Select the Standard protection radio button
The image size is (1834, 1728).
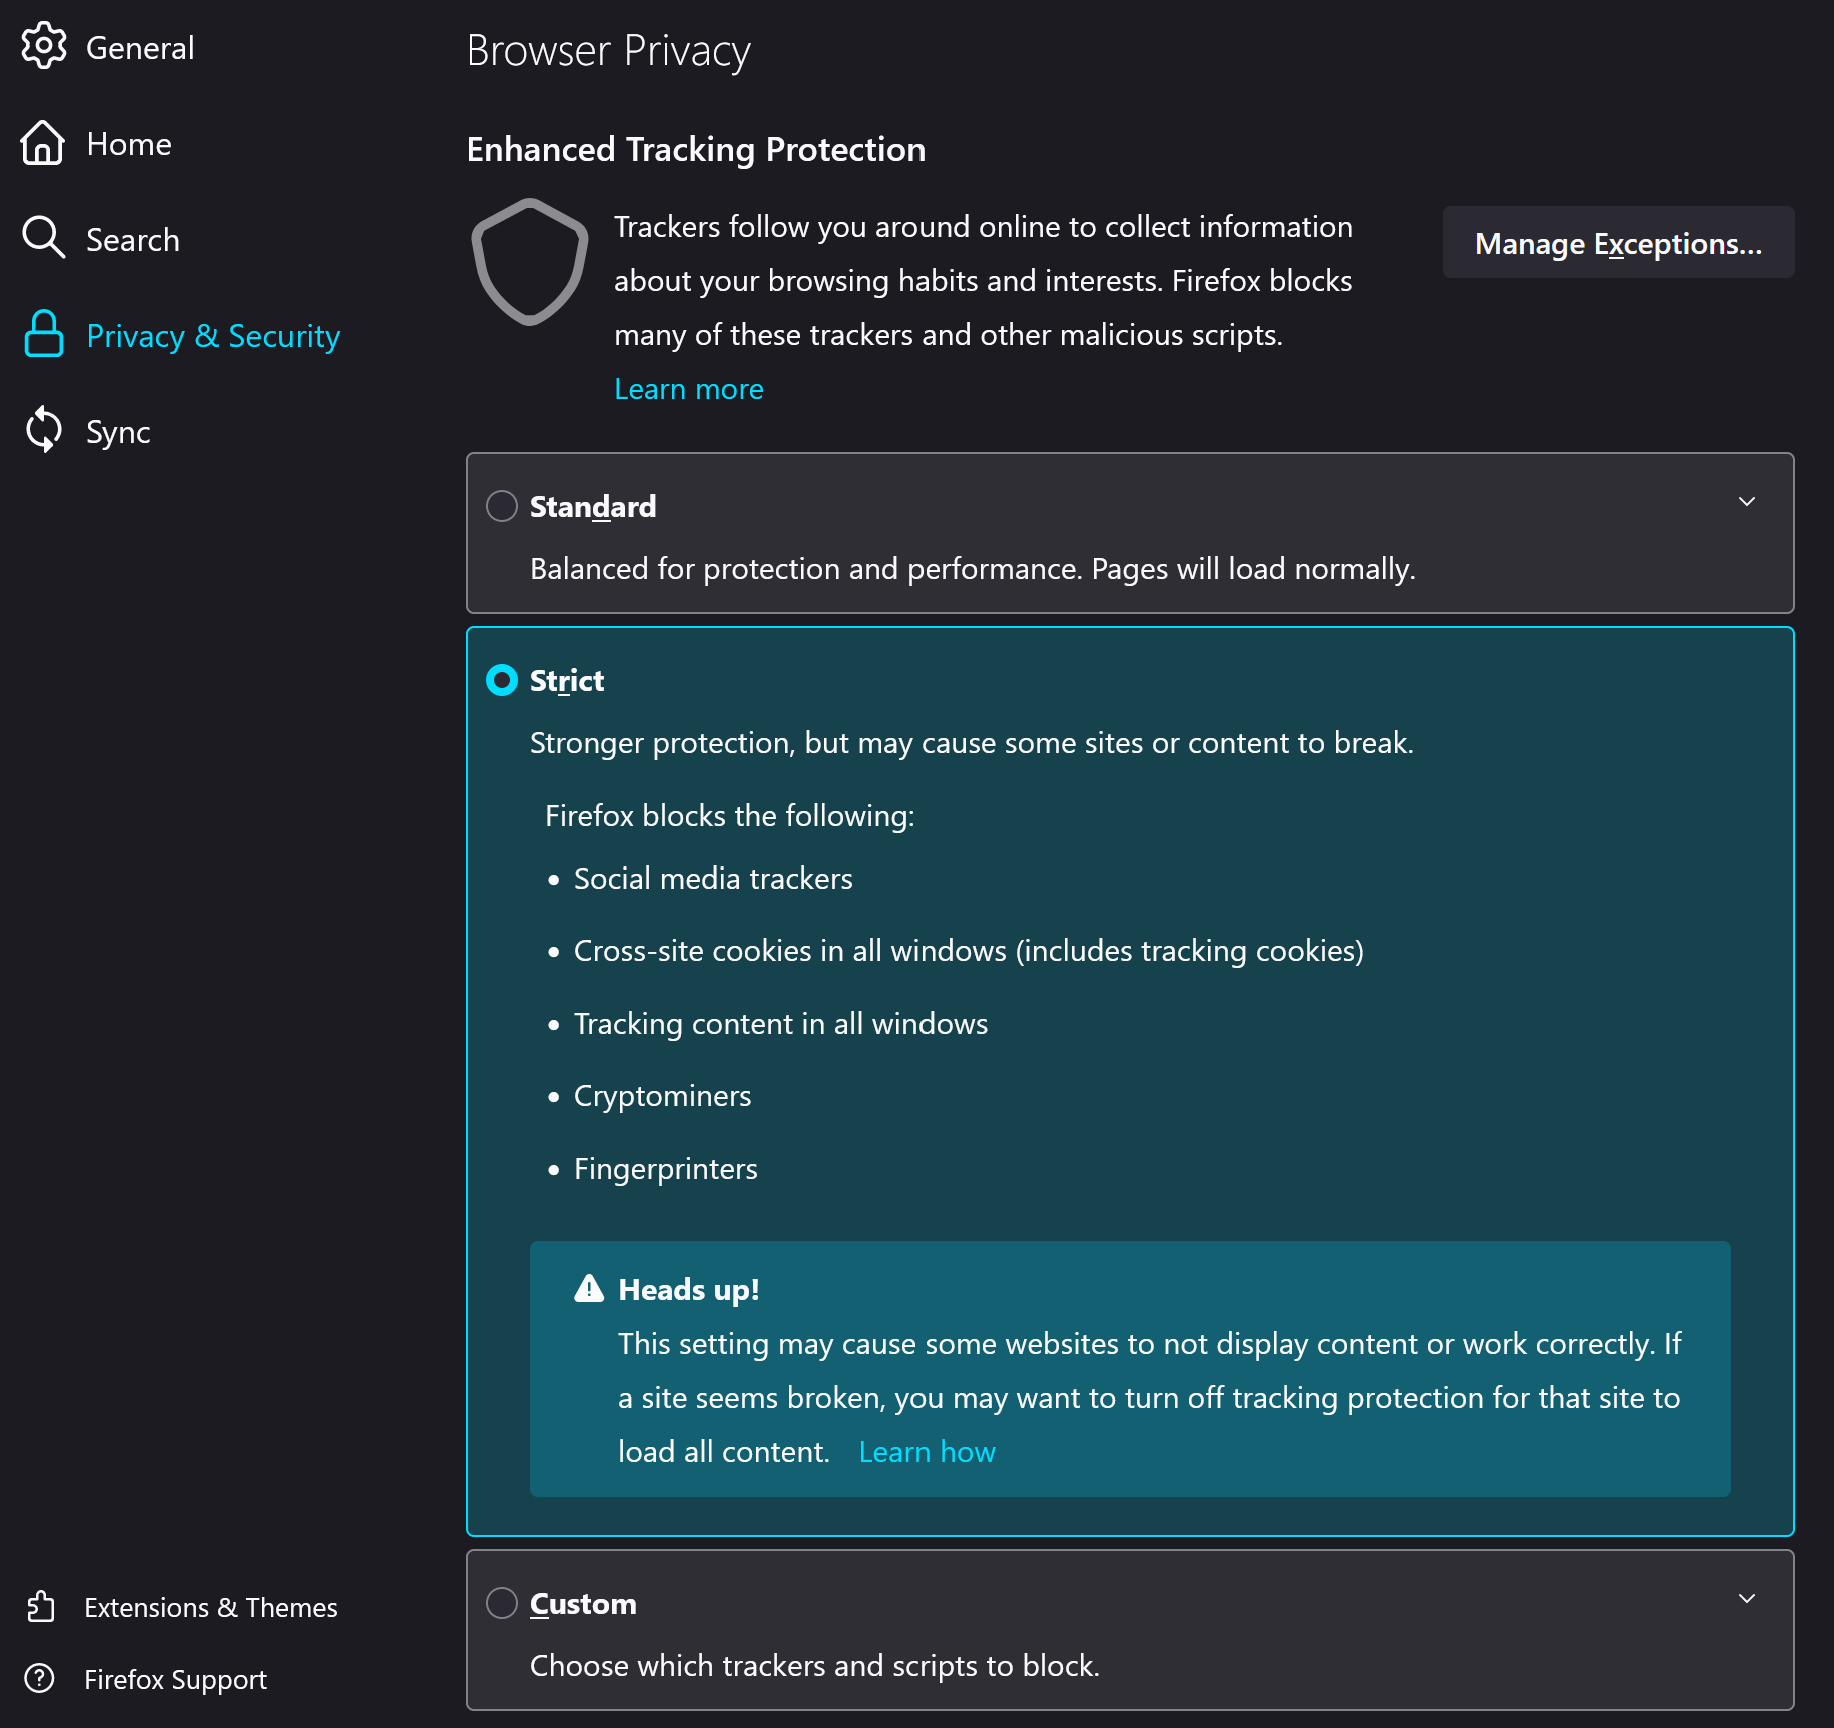[501, 506]
